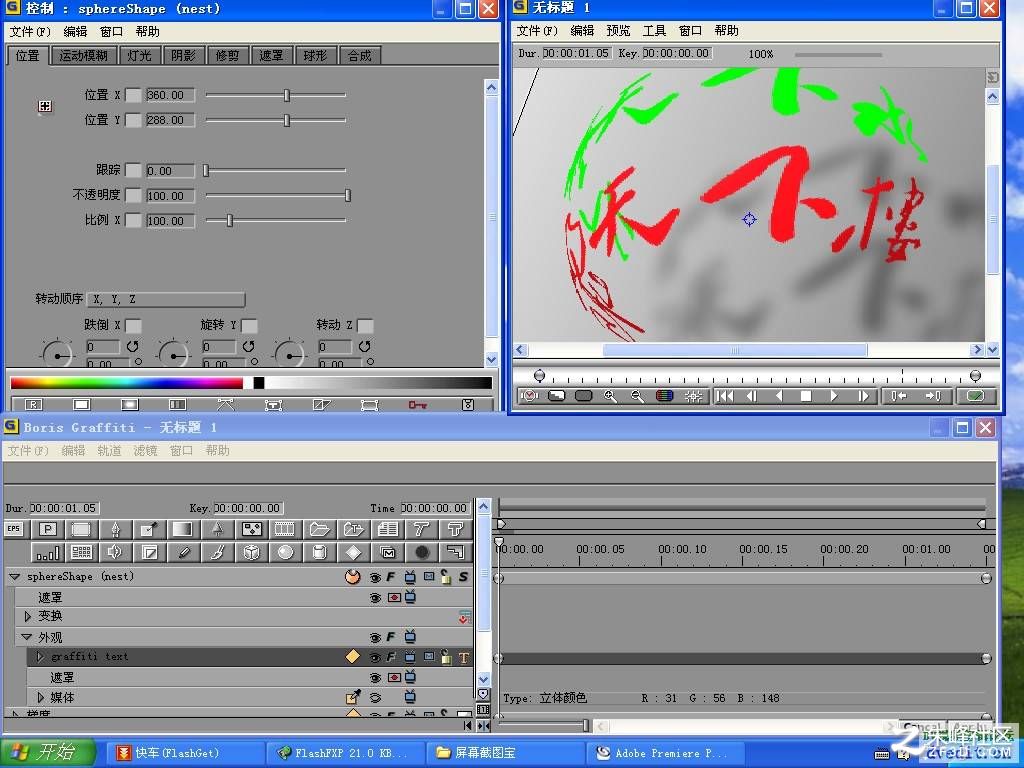This screenshot has width=1024, height=768.
Task: Click the Windows 开始 start button
Action: point(49,752)
